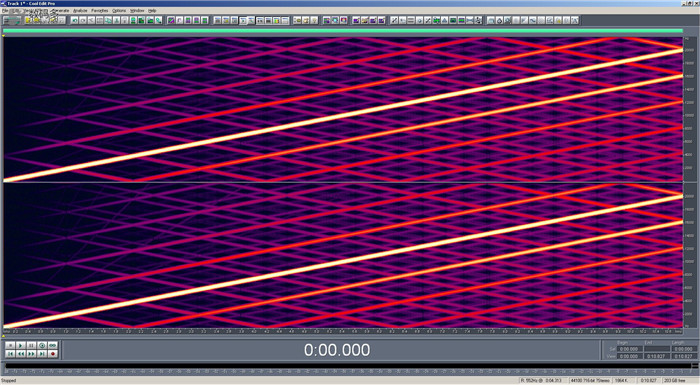The width and height of the screenshot is (700, 385).
Task: Click the selection Begin time field
Action: point(629,349)
